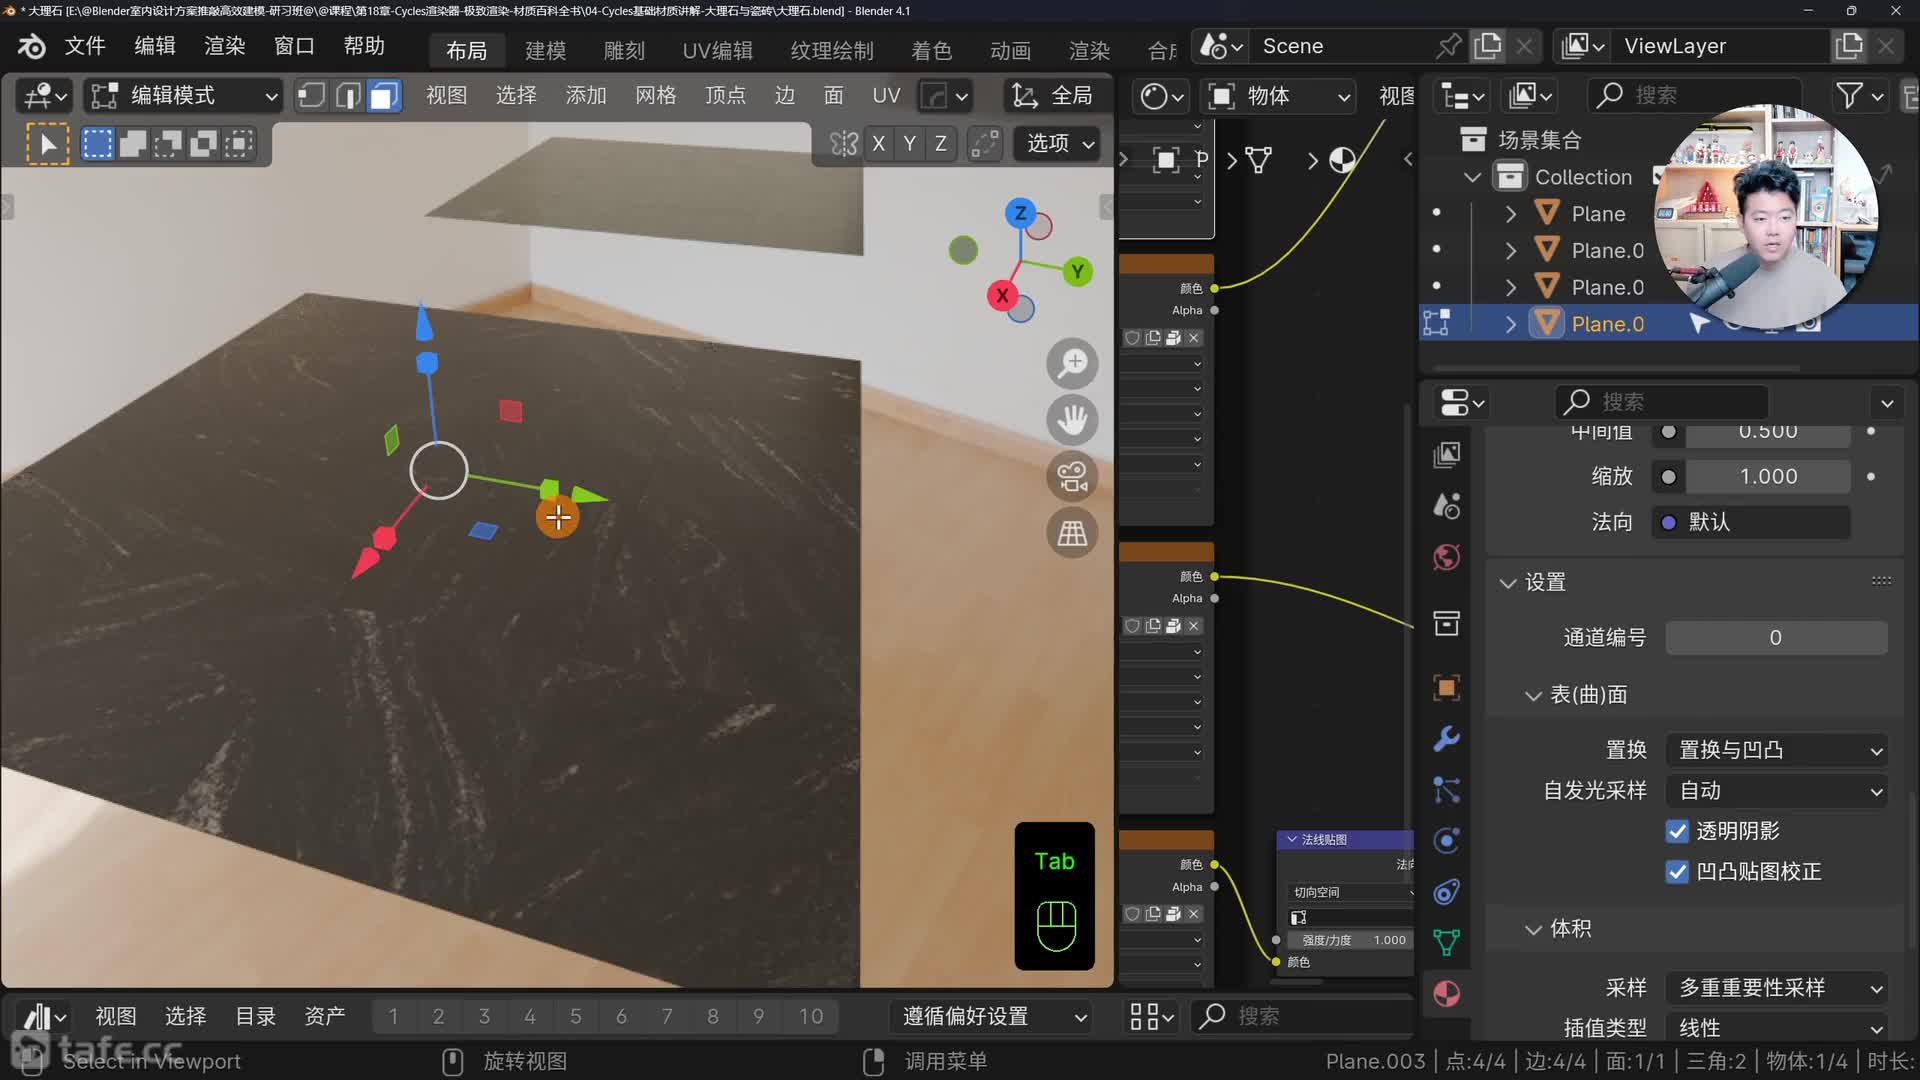Screen dimensions: 1920x1080
Task: Open the Object properties tab icon
Action: coord(1446,687)
